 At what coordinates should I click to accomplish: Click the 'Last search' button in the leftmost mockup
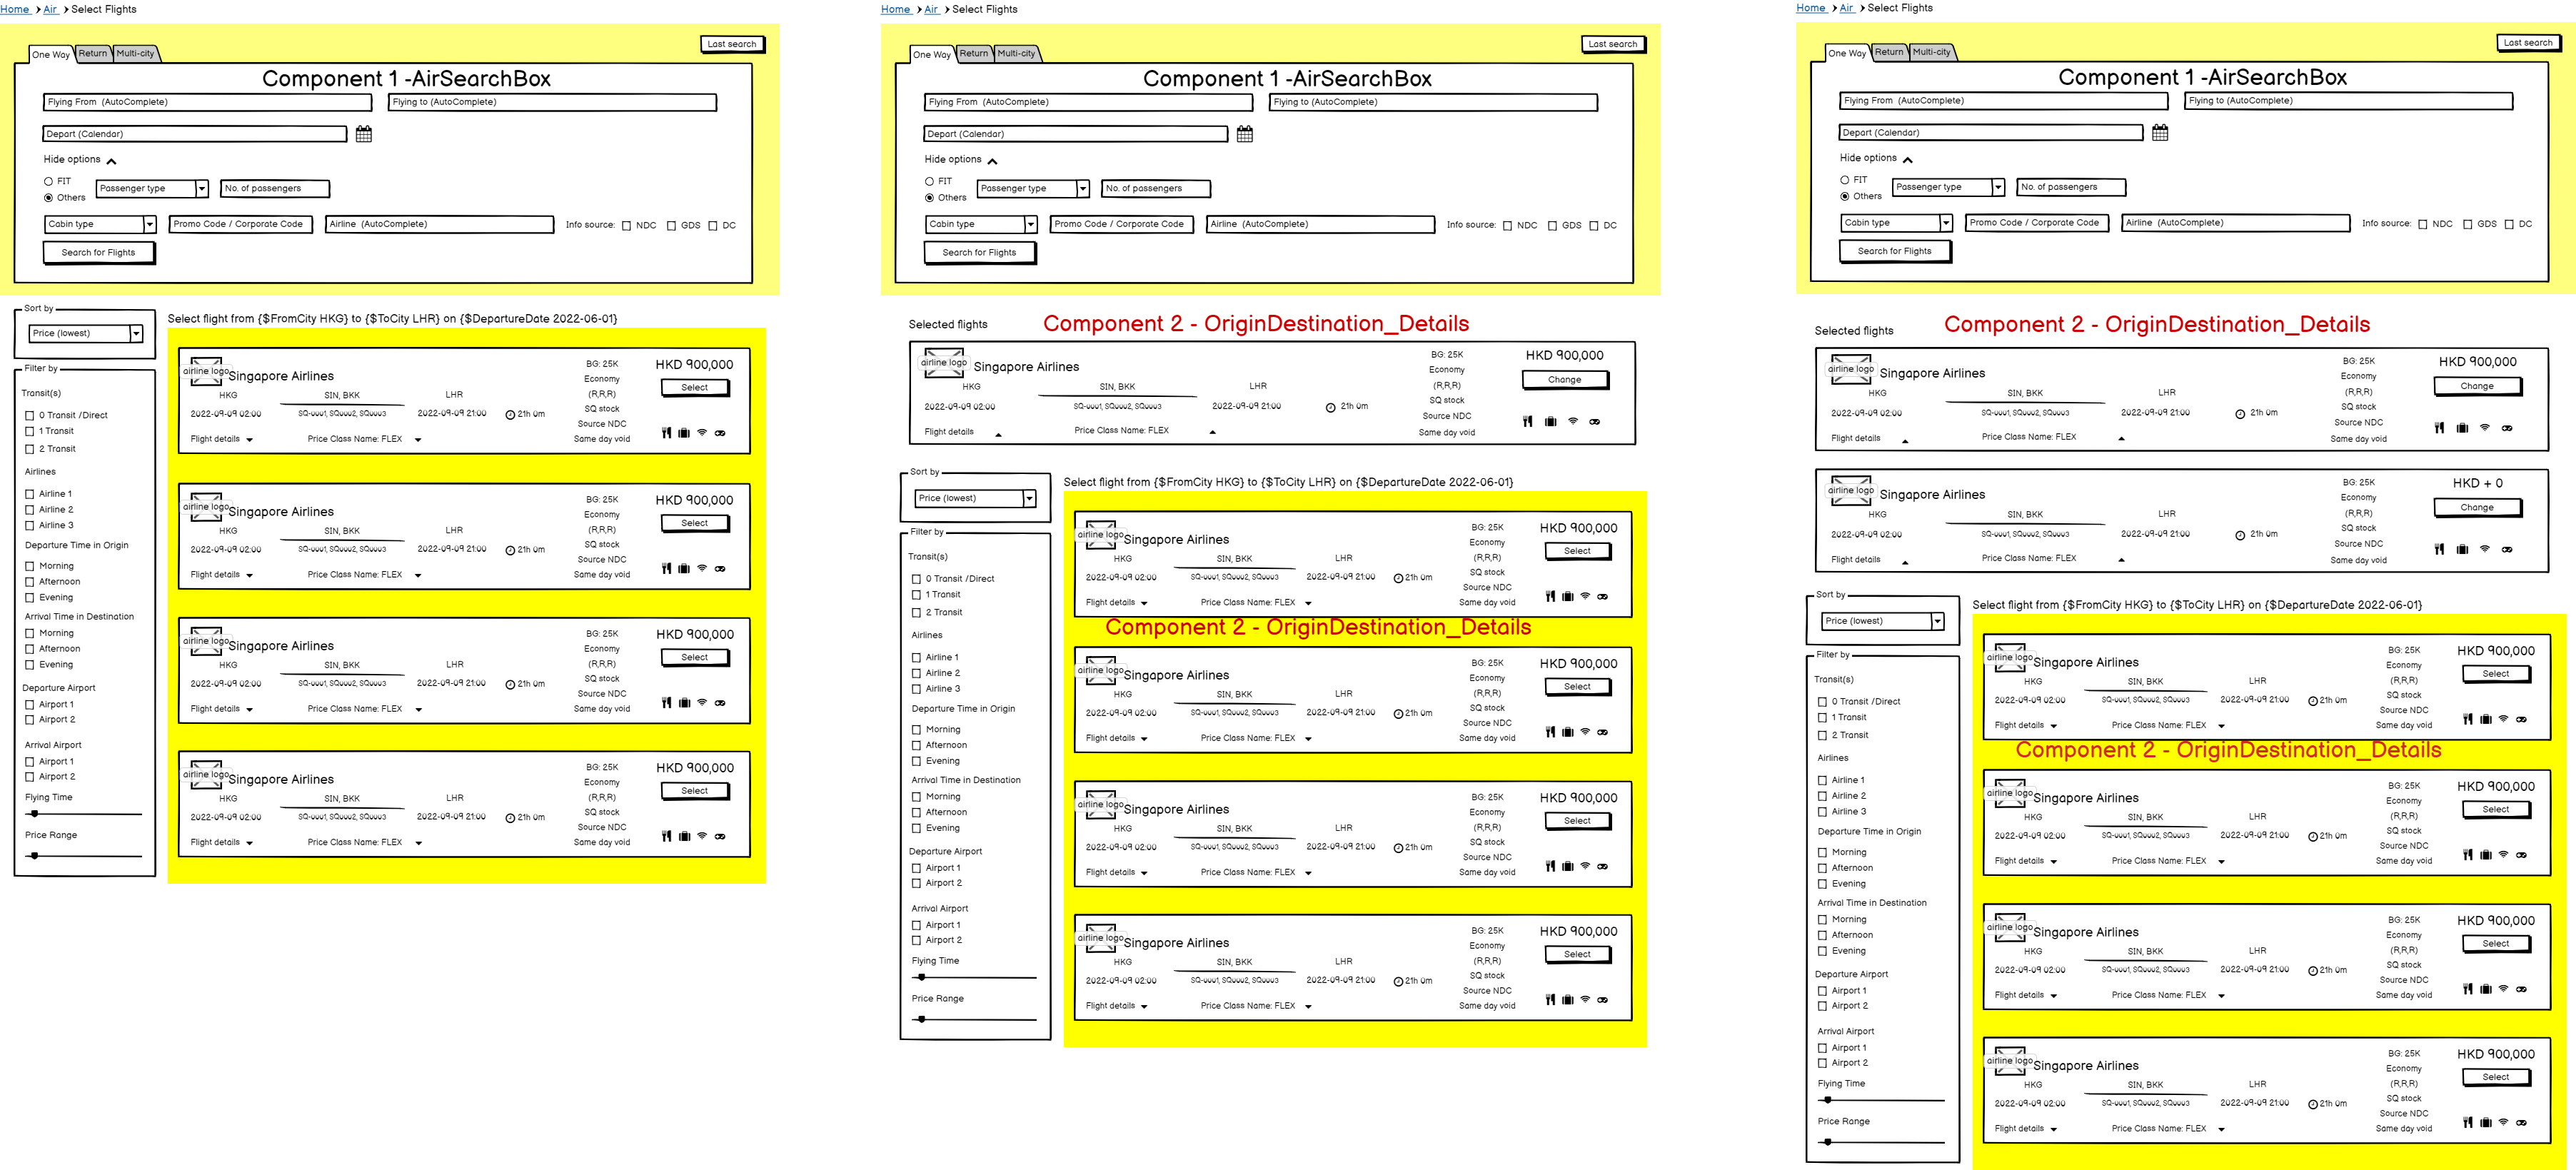[x=731, y=44]
